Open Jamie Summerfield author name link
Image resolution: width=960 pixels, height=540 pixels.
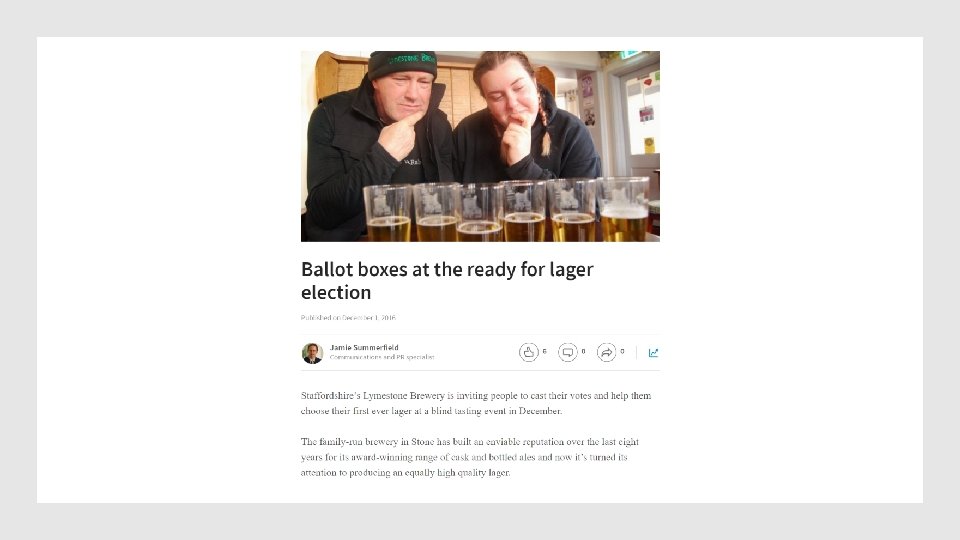364,347
